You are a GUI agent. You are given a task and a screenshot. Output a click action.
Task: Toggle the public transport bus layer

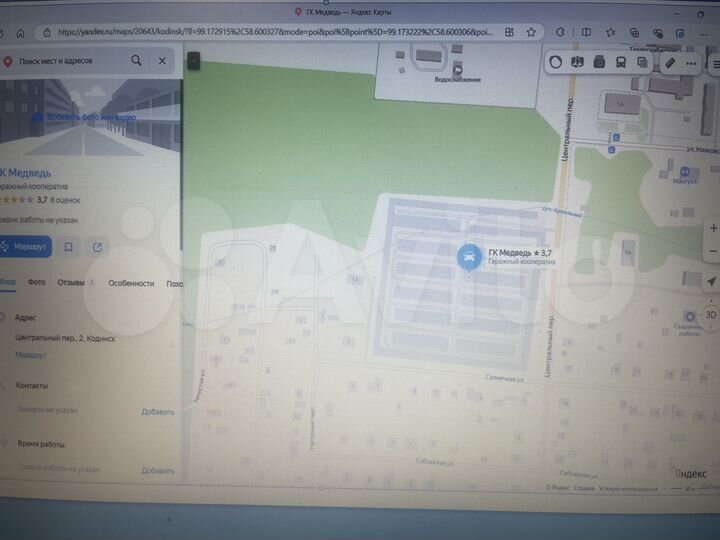click(621, 62)
